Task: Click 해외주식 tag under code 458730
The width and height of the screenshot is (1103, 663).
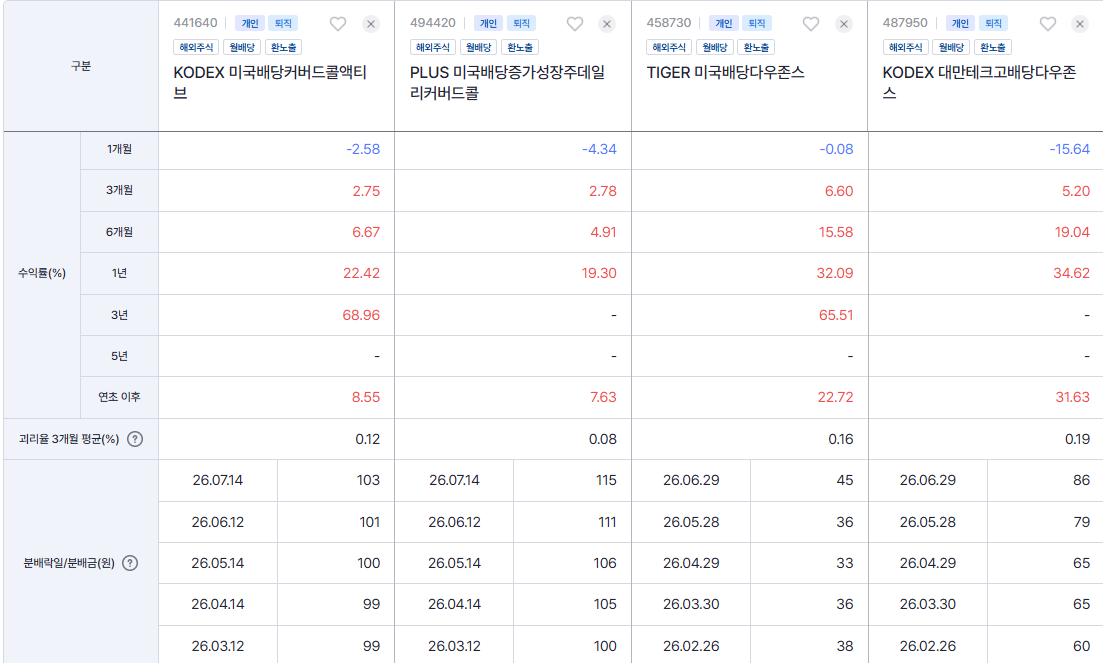Action: (669, 47)
